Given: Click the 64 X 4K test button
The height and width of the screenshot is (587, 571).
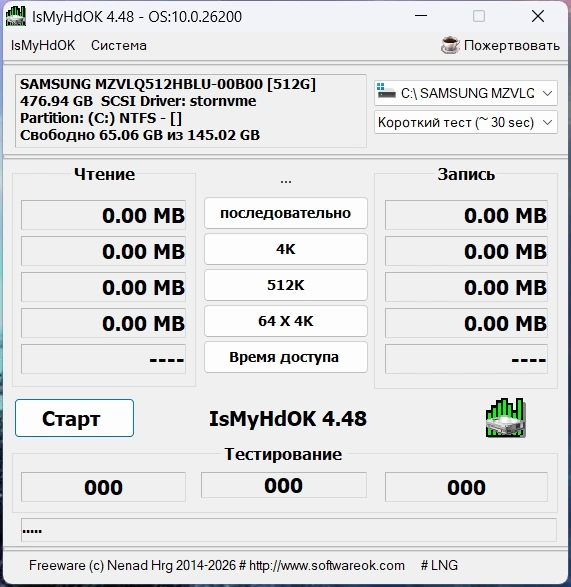Looking at the screenshot, I should pos(286,321).
